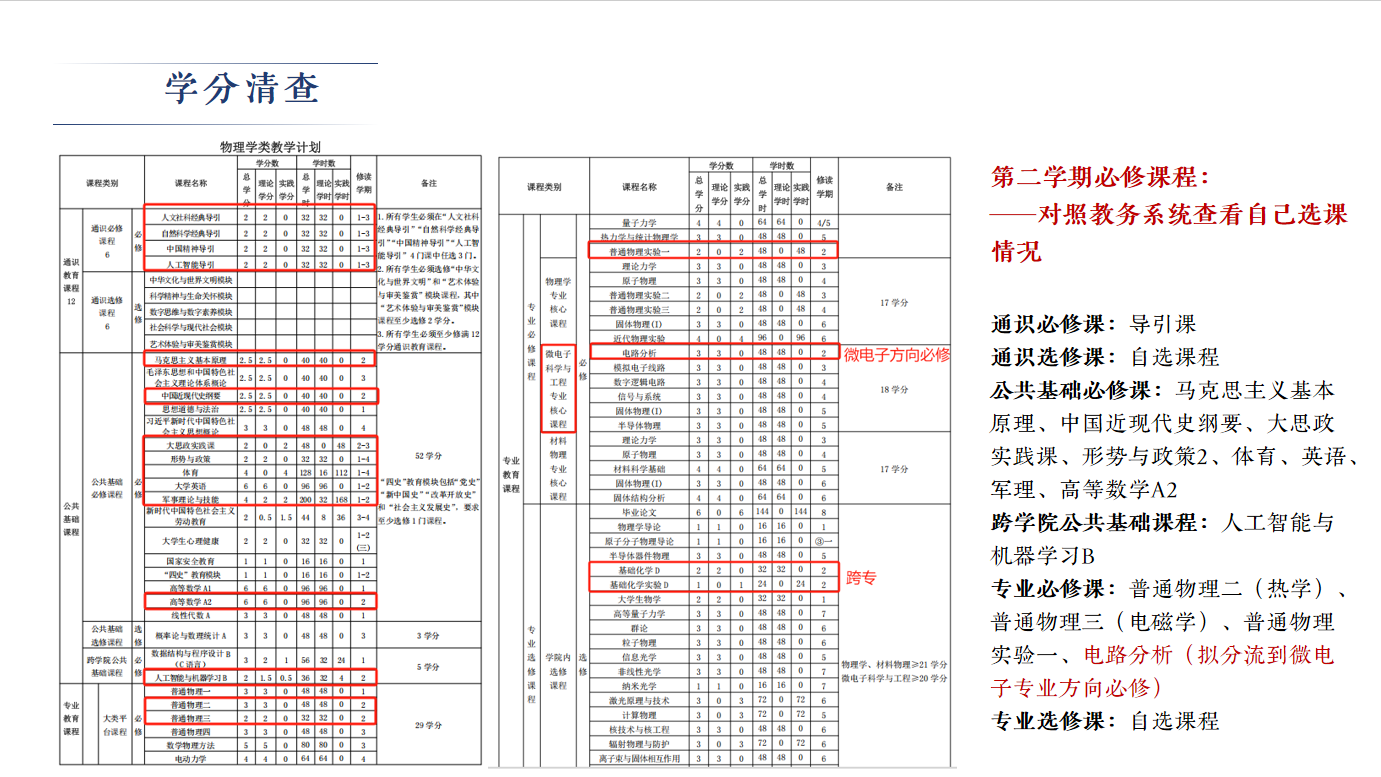Click the 学分清查 slide title
1381x777 pixels.
242,89
